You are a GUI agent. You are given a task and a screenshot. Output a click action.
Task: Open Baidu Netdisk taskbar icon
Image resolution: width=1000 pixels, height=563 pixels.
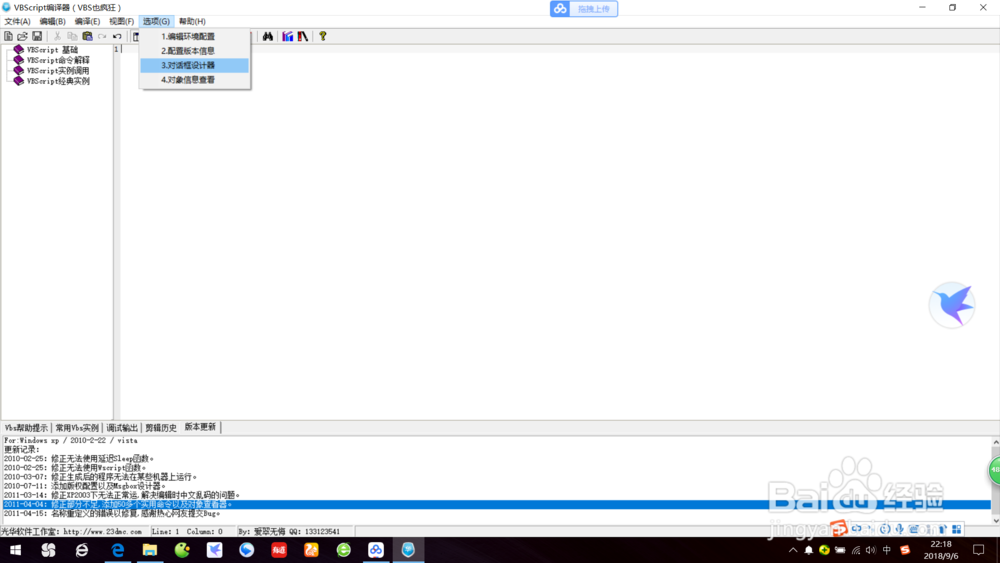376,550
